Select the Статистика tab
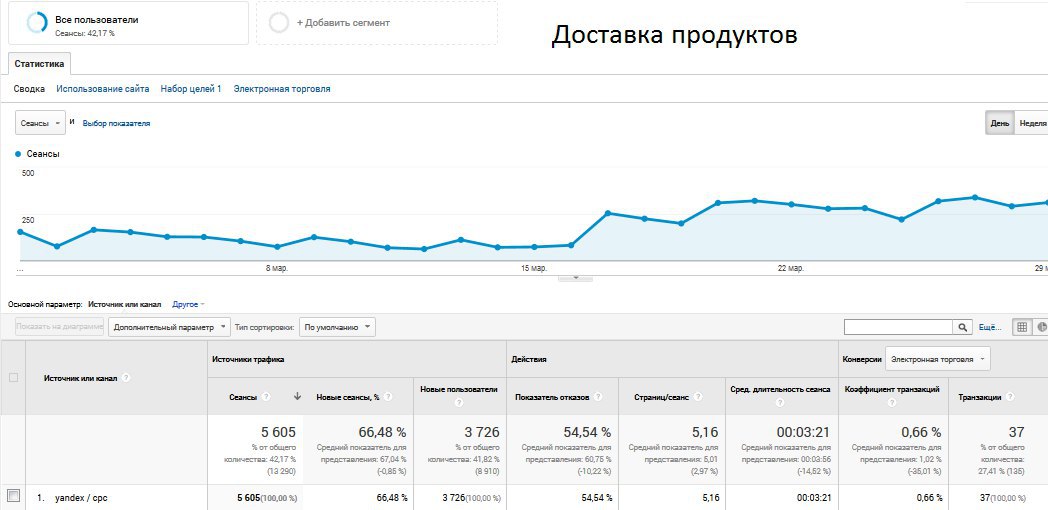1048x510 pixels. 39,64
